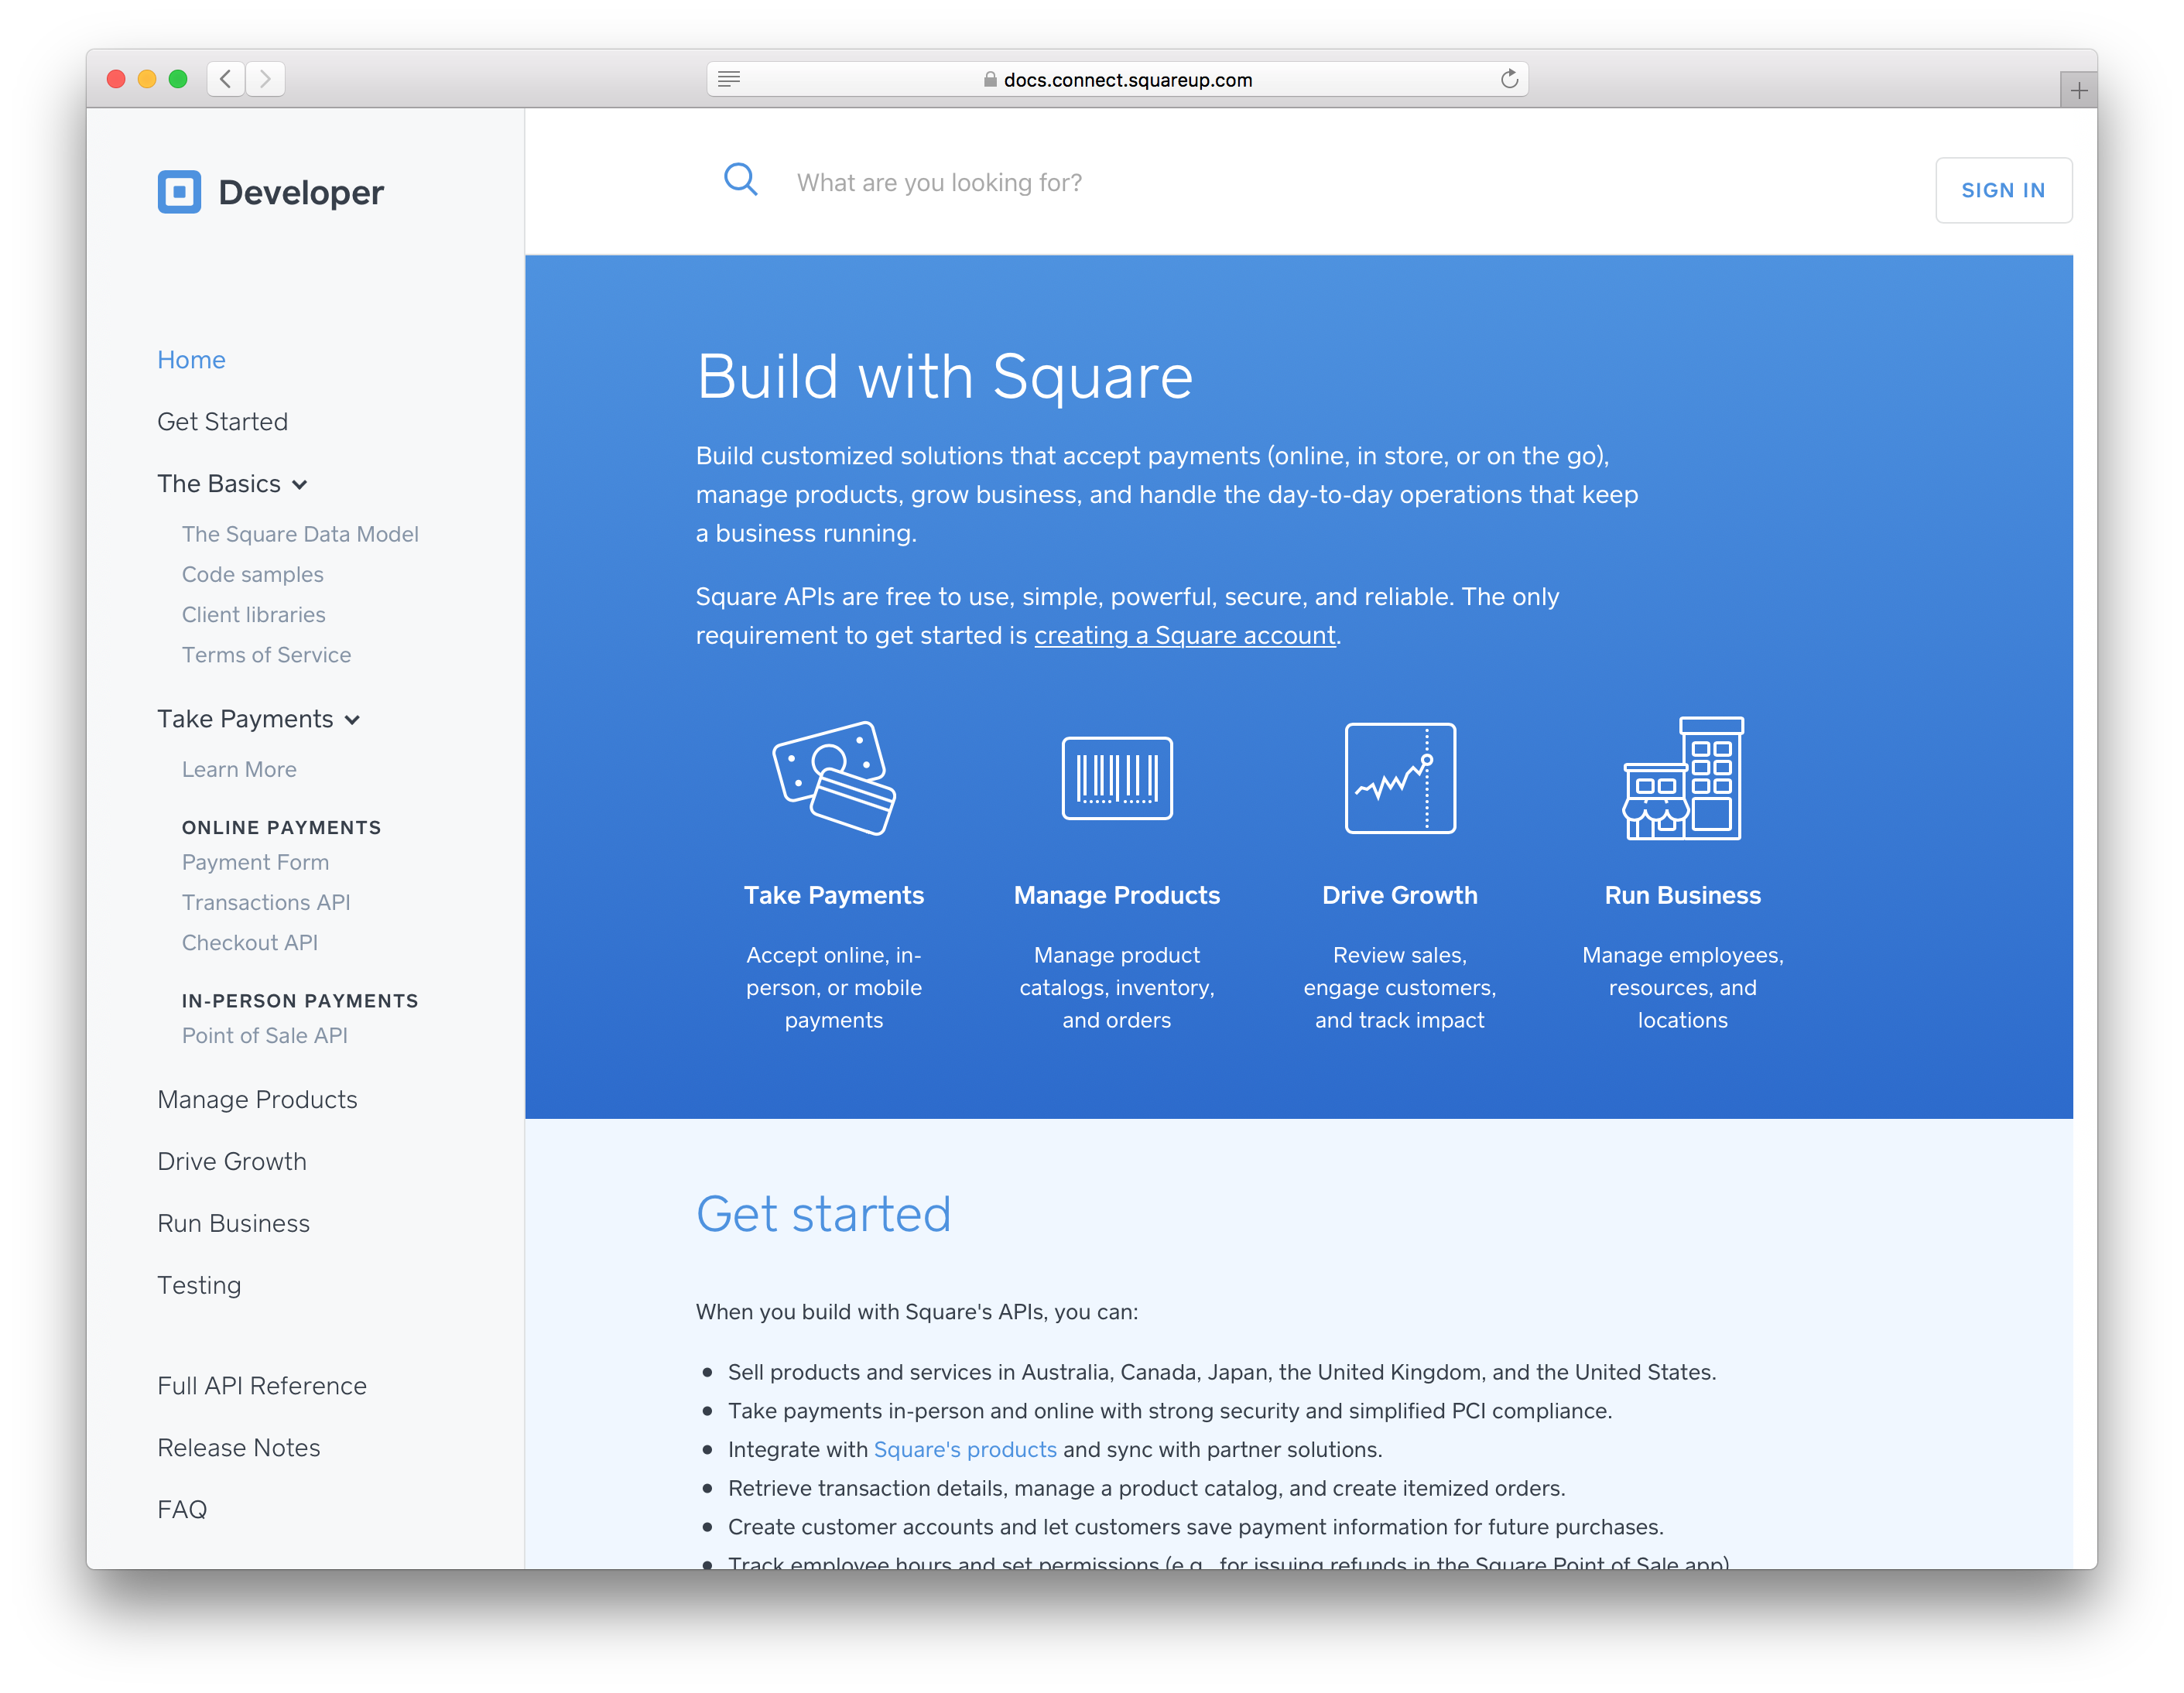Select Full API Reference in the sidebar

click(x=262, y=1385)
